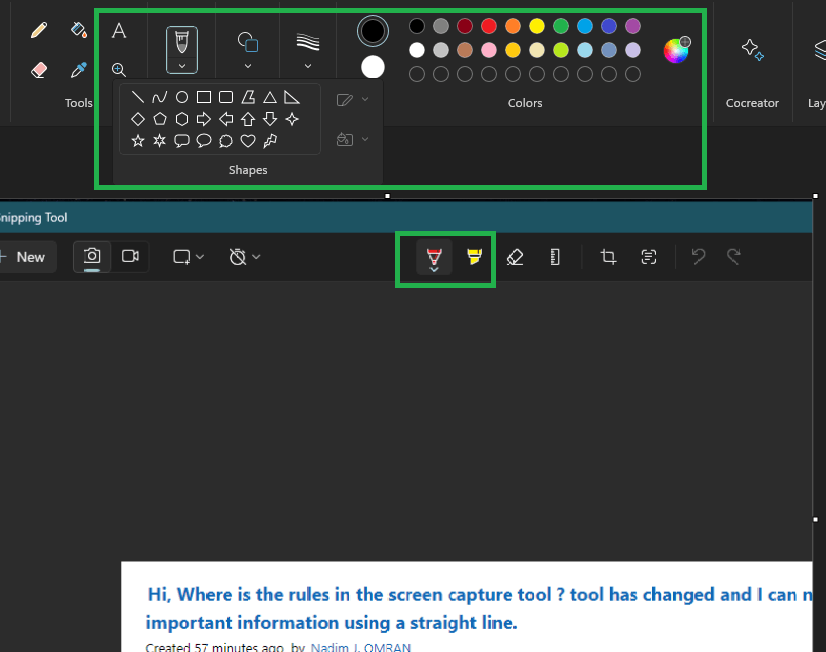Open the 'Hi, Where is the rules' title
This screenshot has height=652, width=826.
point(479,608)
